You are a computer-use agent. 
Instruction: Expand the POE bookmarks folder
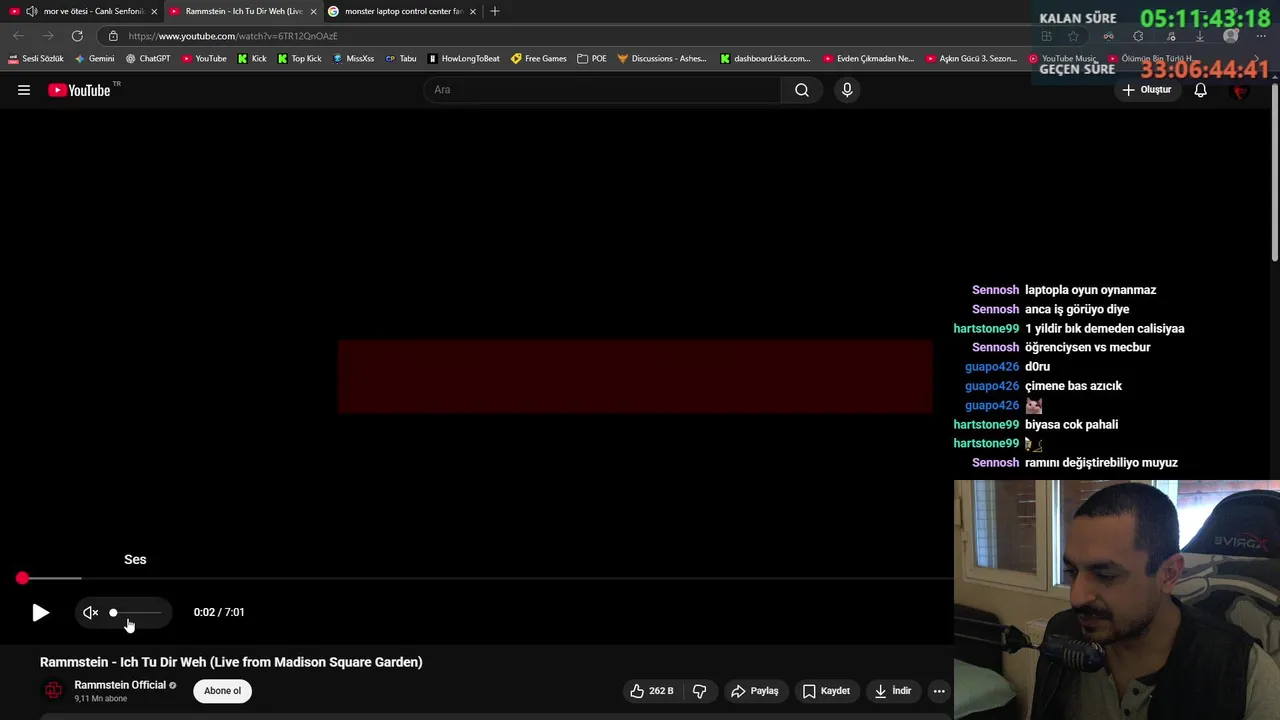(592, 58)
